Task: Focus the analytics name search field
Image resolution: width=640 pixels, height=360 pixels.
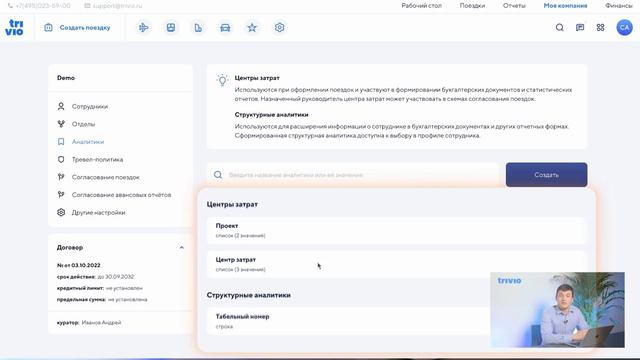Action: [x=353, y=175]
